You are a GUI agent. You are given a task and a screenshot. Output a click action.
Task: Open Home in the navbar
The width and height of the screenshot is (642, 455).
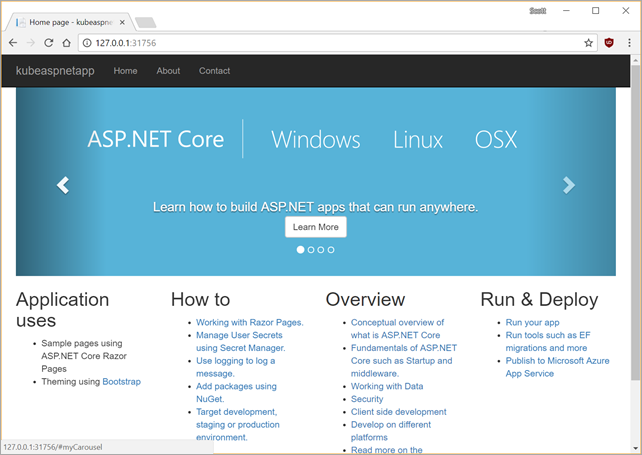click(x=125, y=71)
